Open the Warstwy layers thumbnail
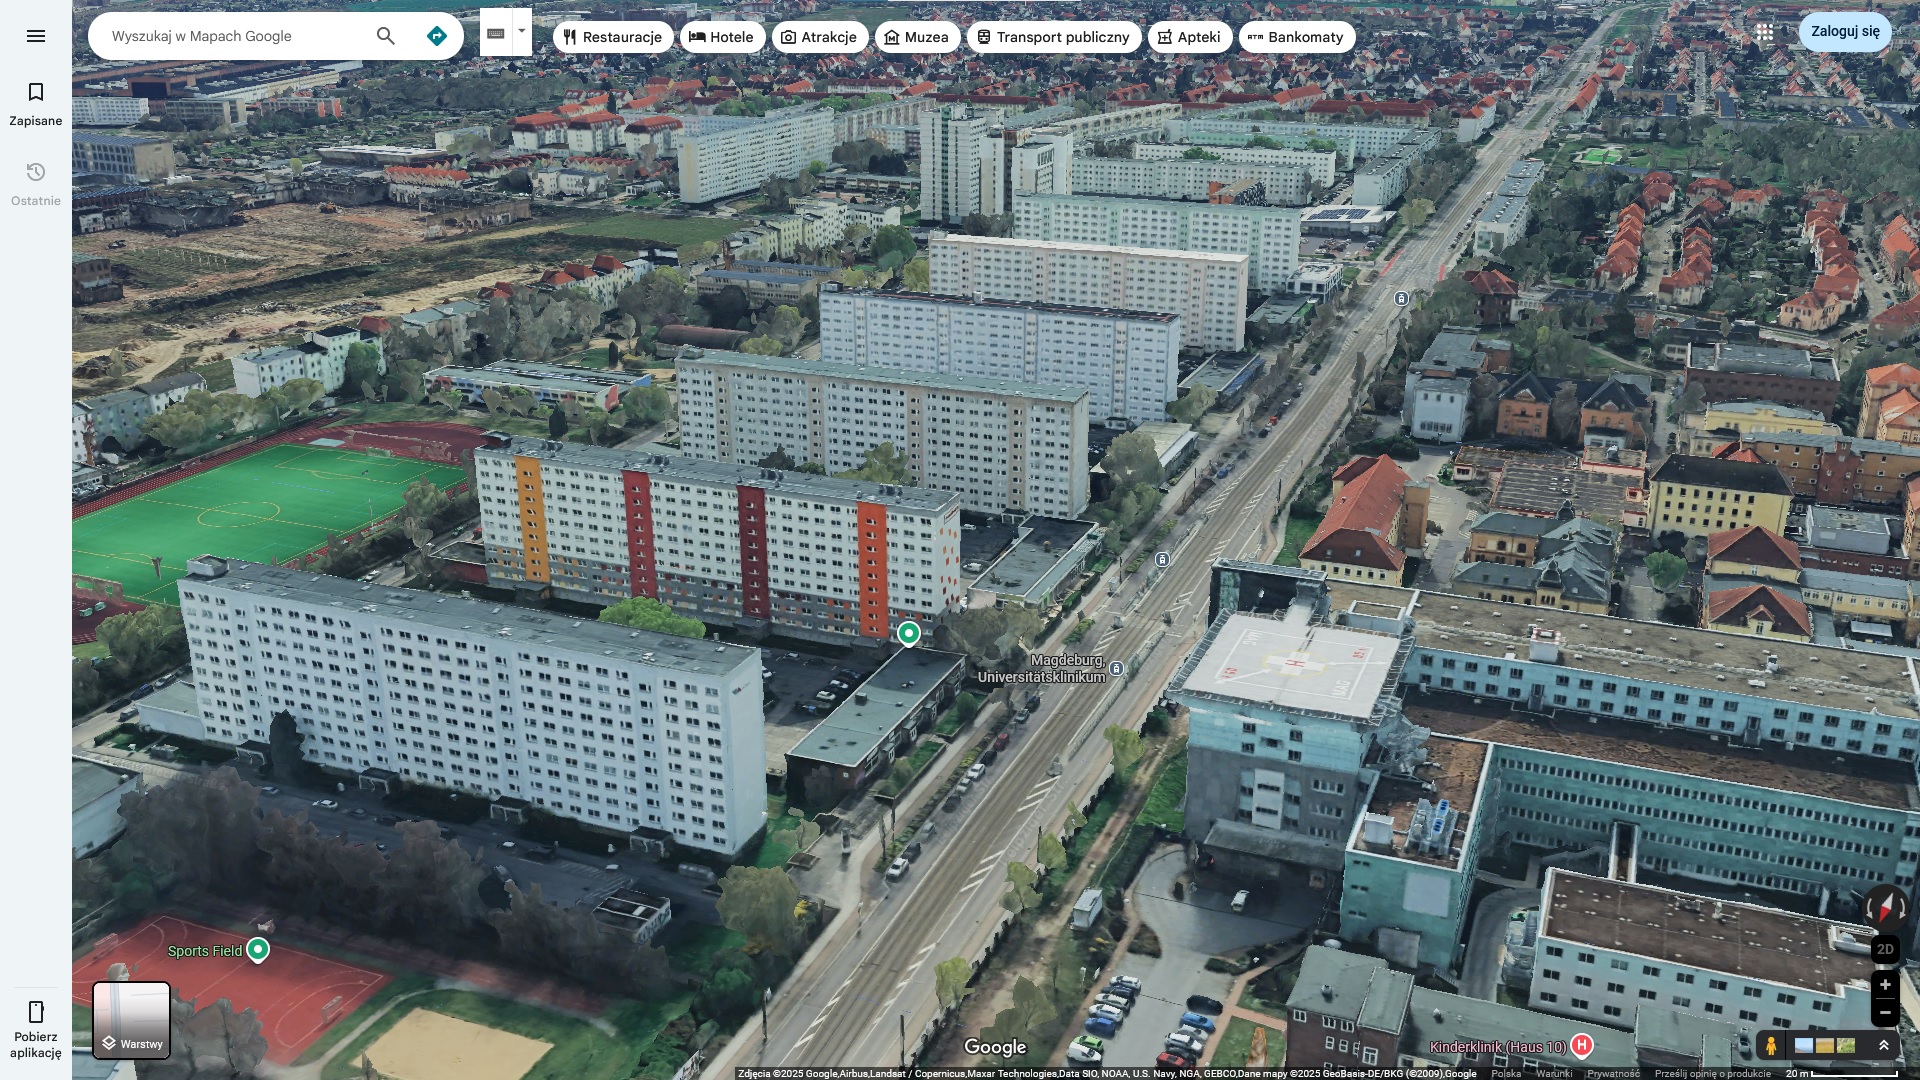The width and height of the screenshot is (1920, 1080). point(132,1020)
